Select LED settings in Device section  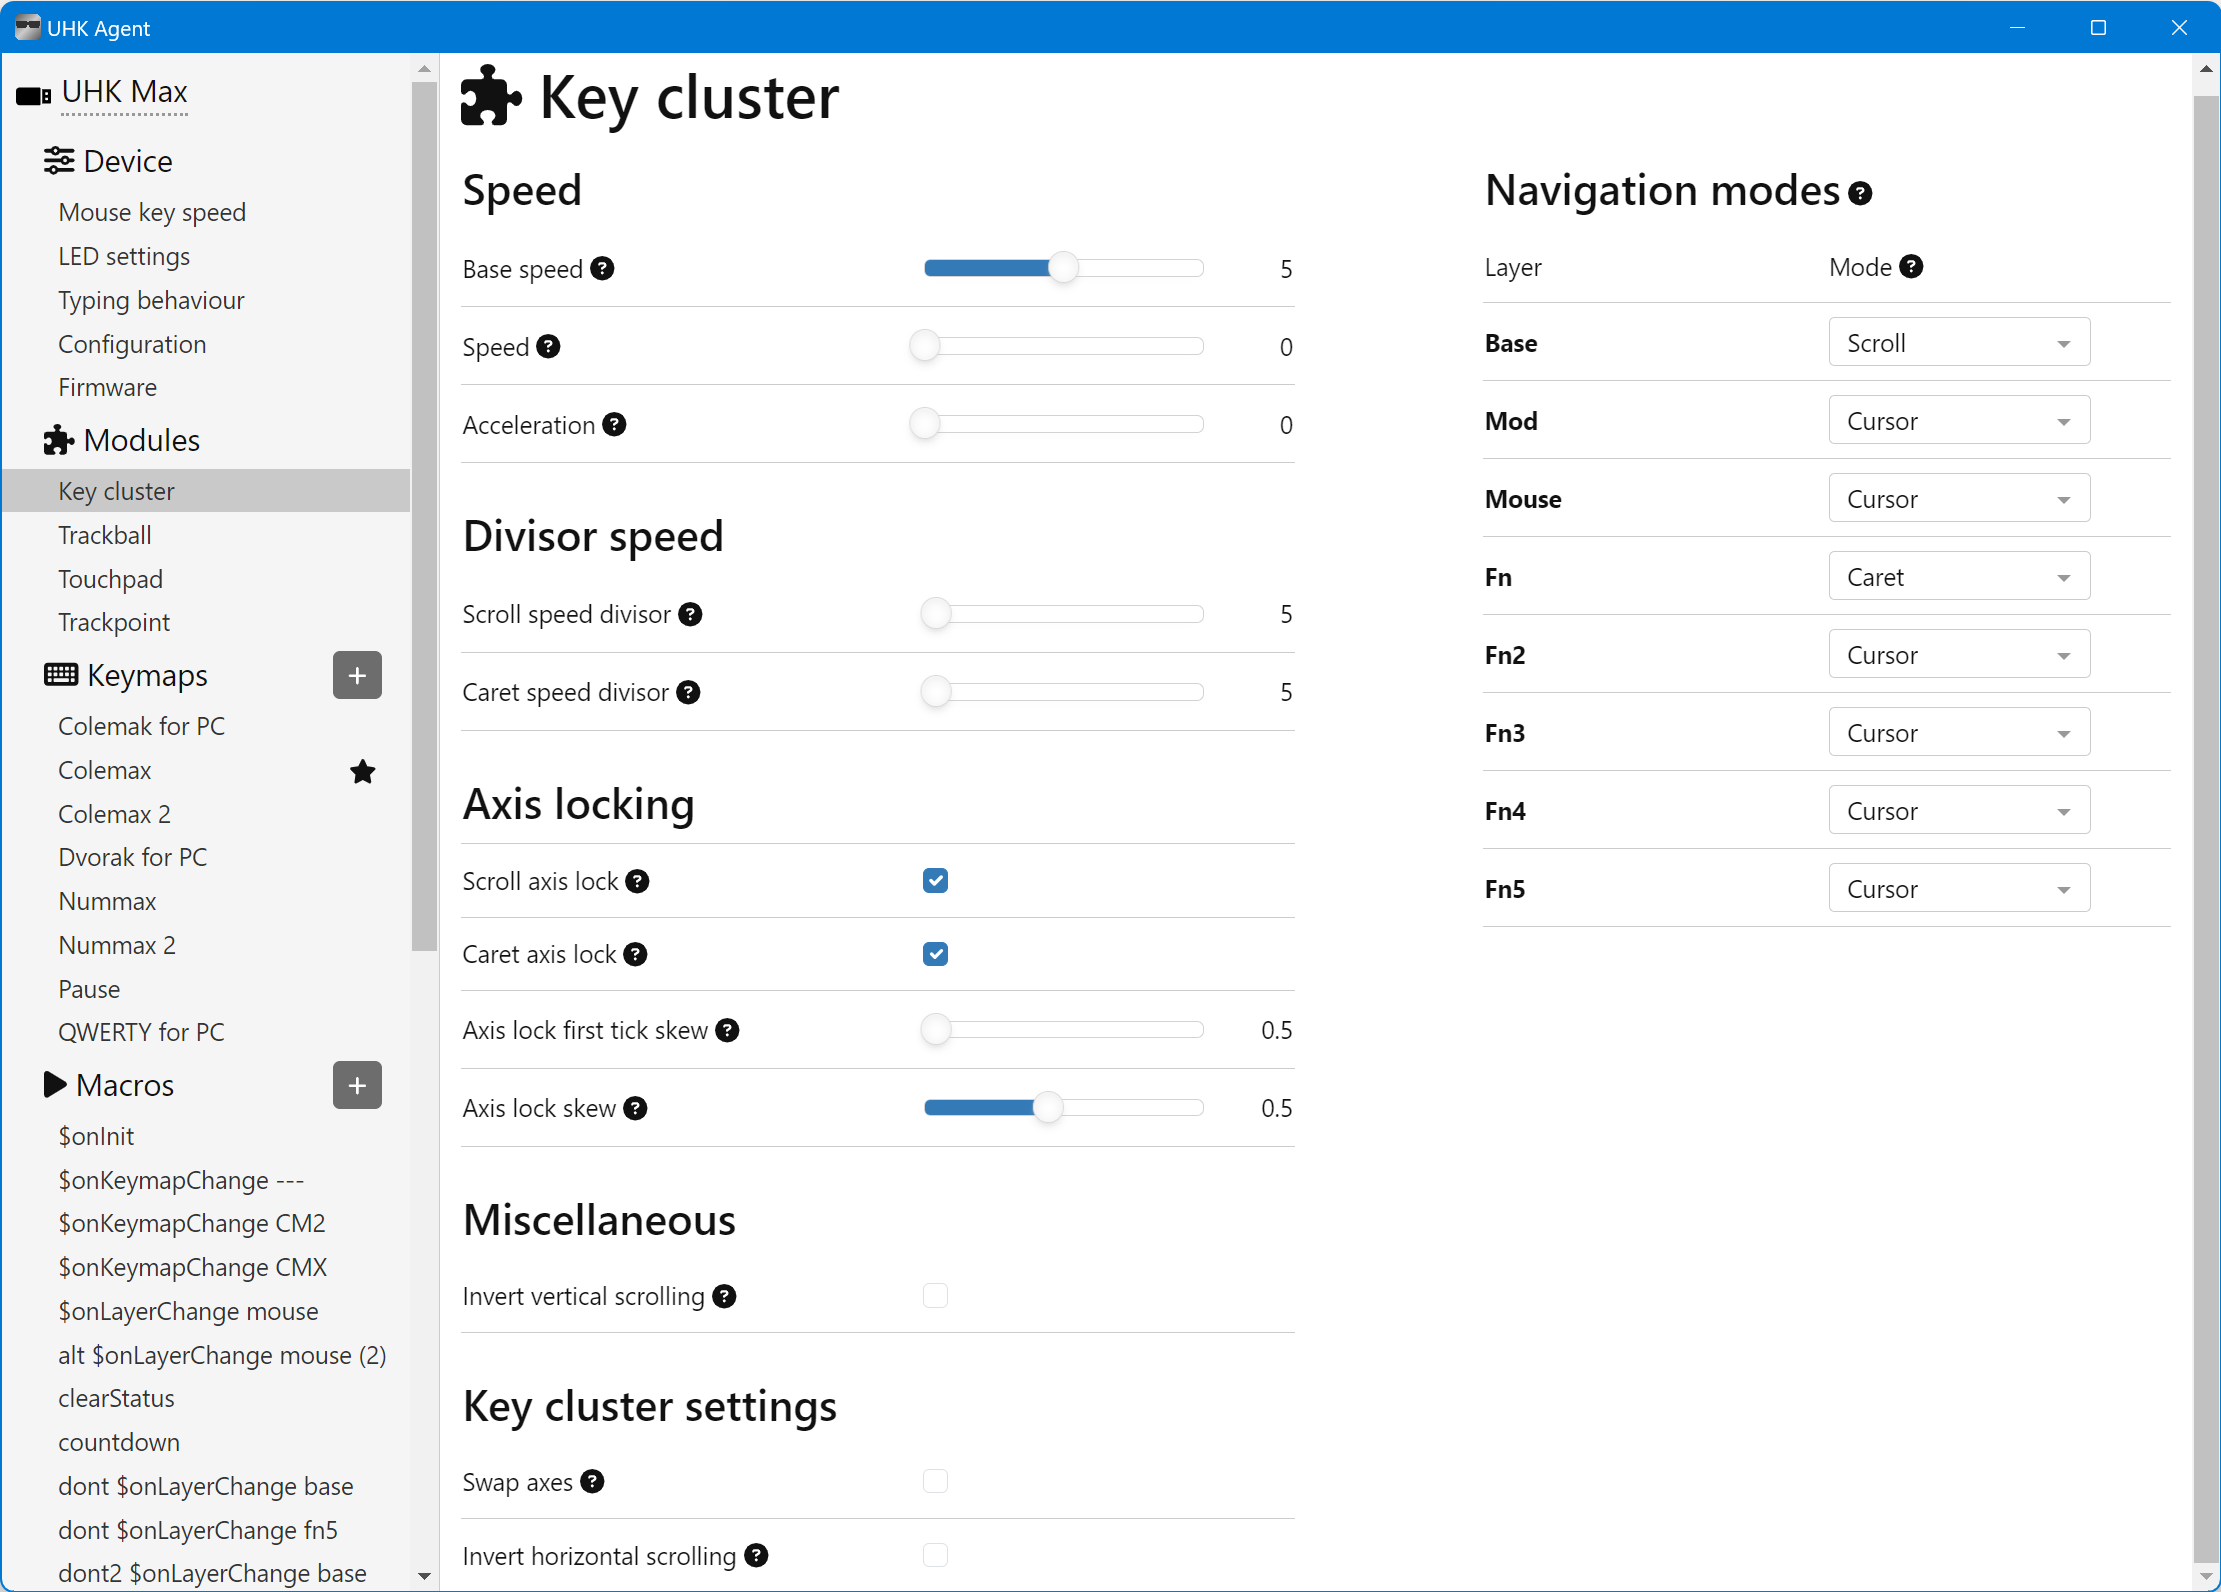point(124,257)
